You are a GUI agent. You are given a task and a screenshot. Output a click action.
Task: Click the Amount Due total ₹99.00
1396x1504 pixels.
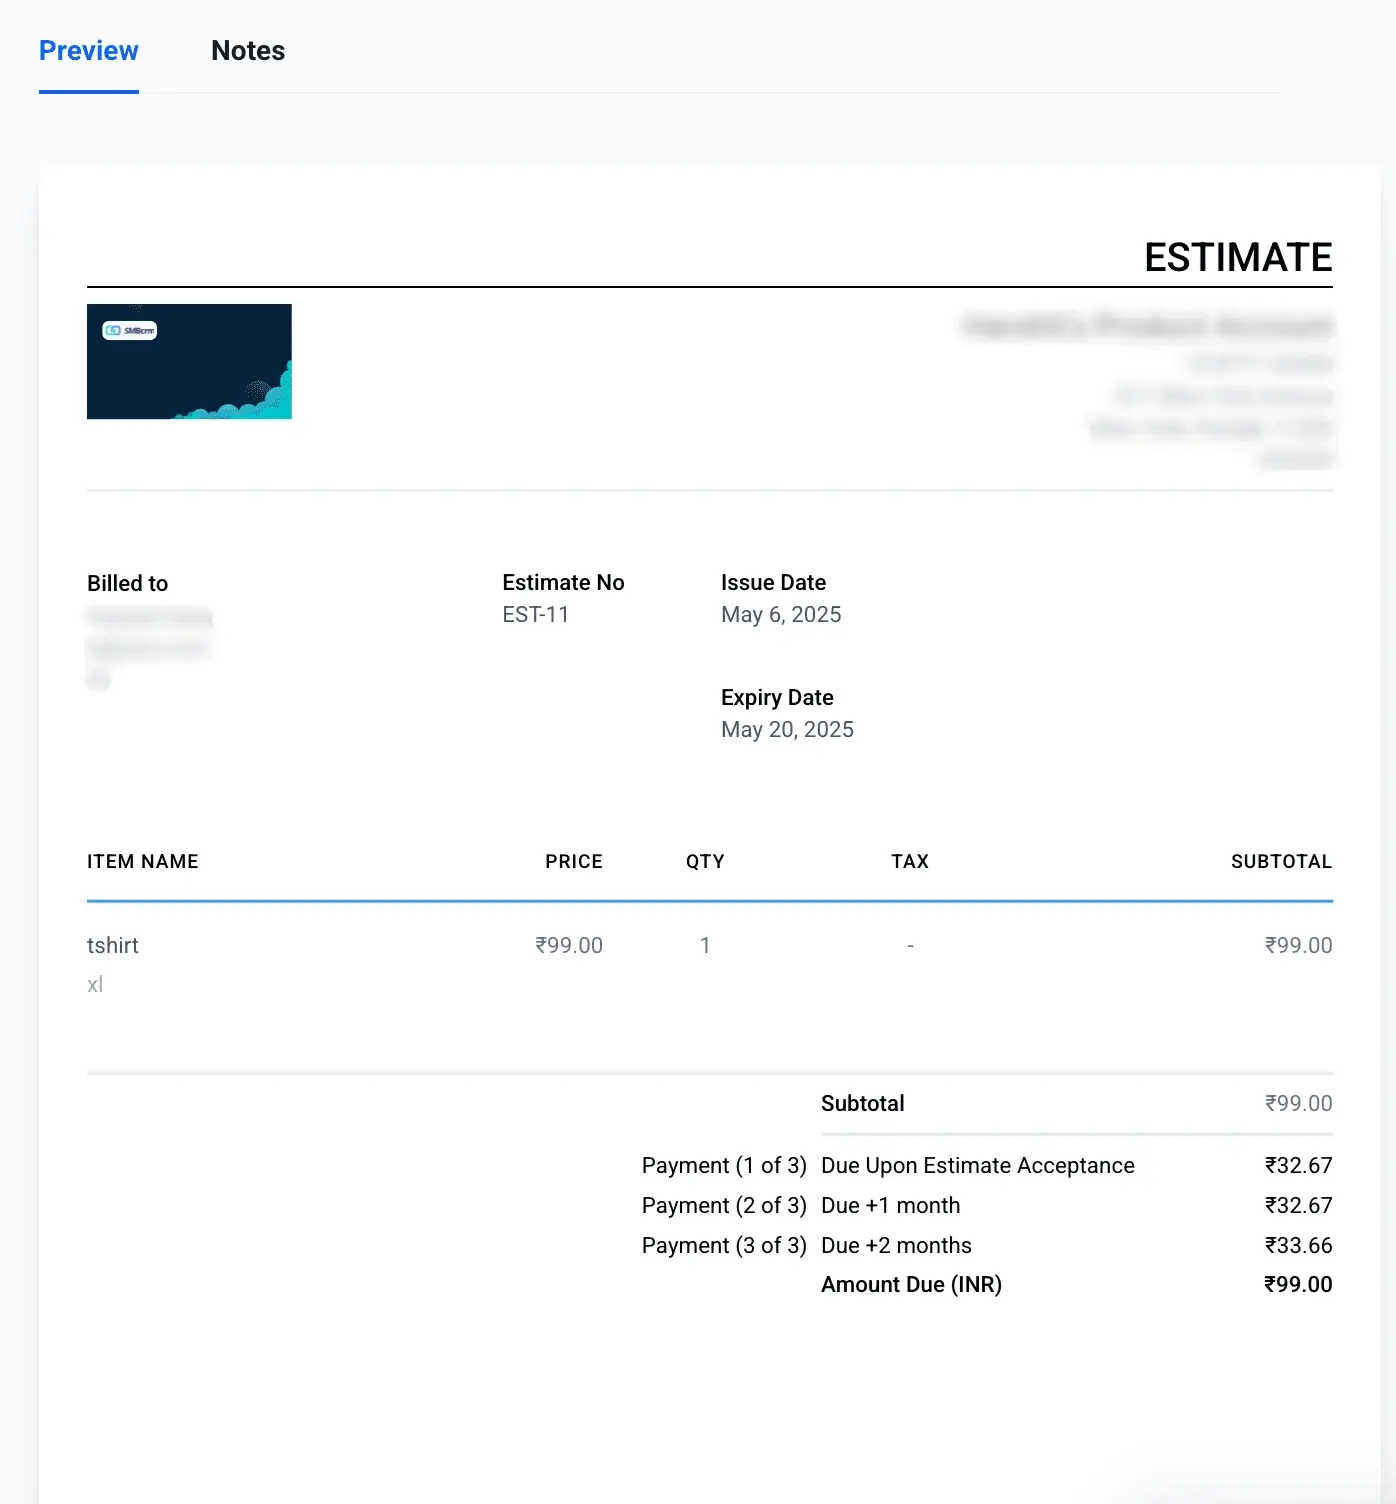1298,1284
